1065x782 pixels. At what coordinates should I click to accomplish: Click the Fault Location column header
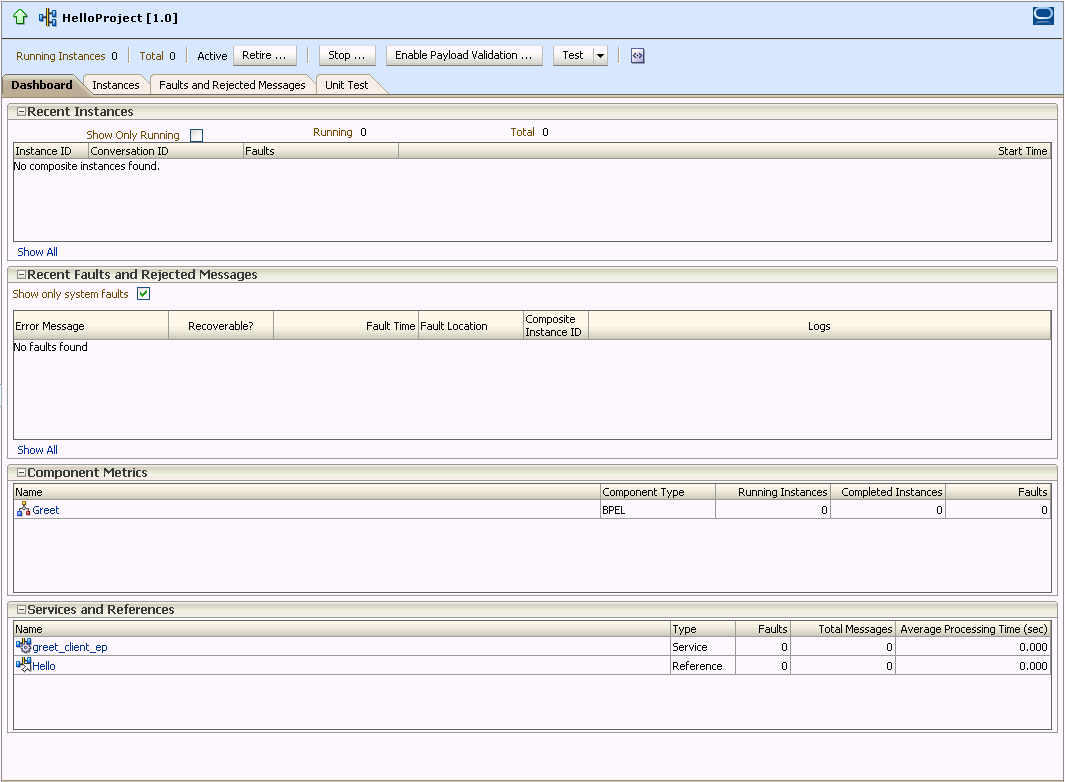470,325
